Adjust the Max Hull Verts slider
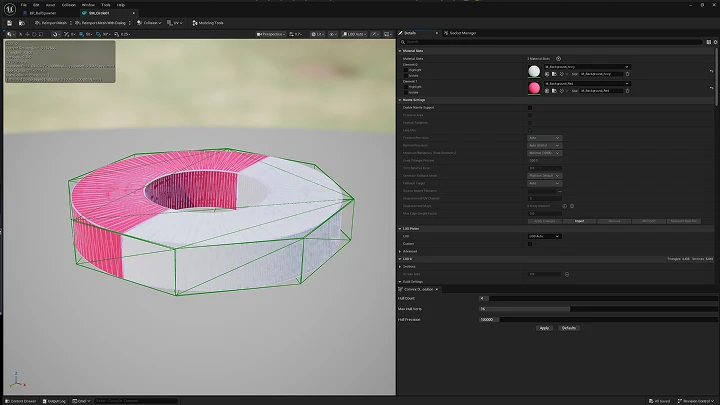Image resolution: width=720 pixels, height=405 pixels. coord(598,309)
